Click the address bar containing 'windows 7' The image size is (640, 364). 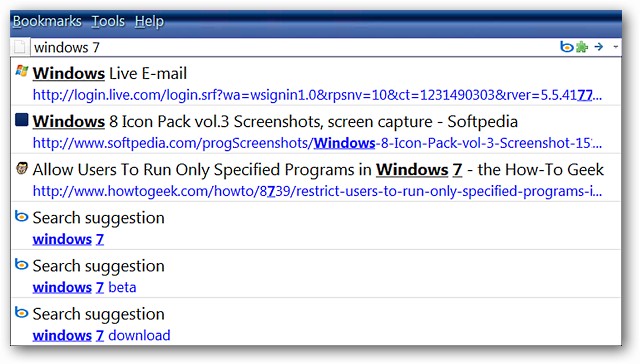[294, 47]
